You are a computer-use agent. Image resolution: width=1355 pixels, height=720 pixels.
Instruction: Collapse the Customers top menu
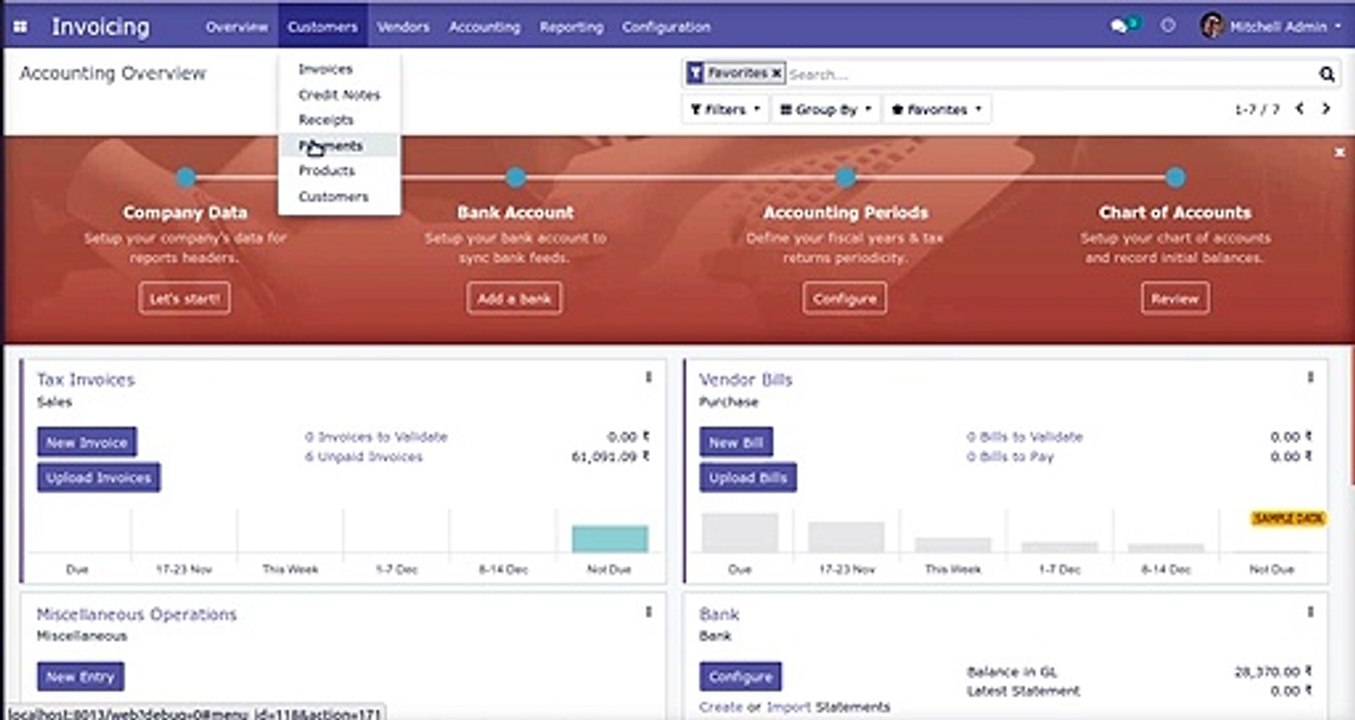coord(323,27)
